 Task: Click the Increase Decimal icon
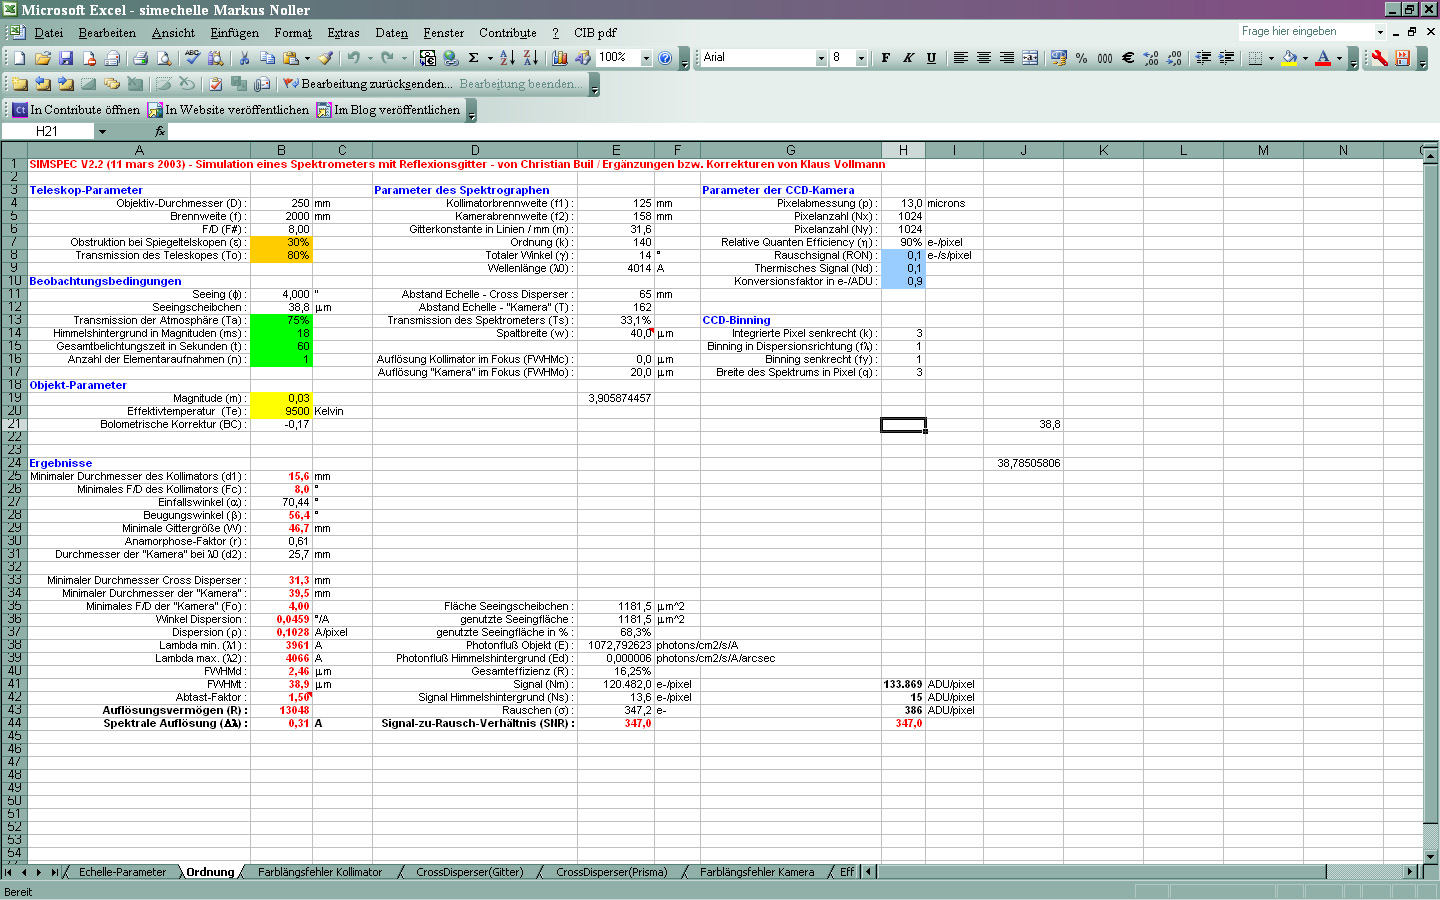[x=1150, y=58]
